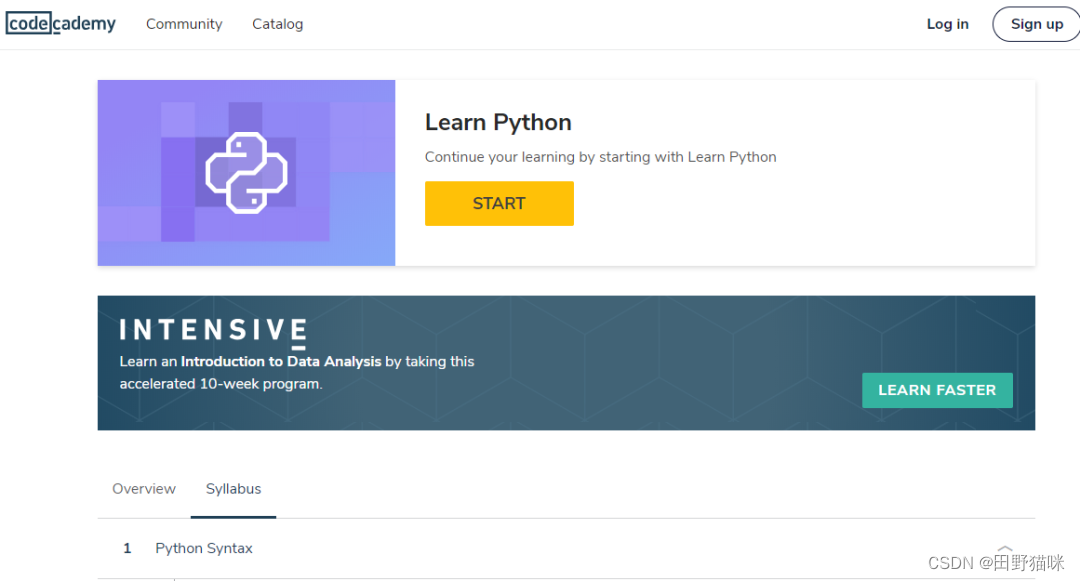Open the Catalog menu
This screenshot has width=1080, height=581.
[x=278, y=24]
